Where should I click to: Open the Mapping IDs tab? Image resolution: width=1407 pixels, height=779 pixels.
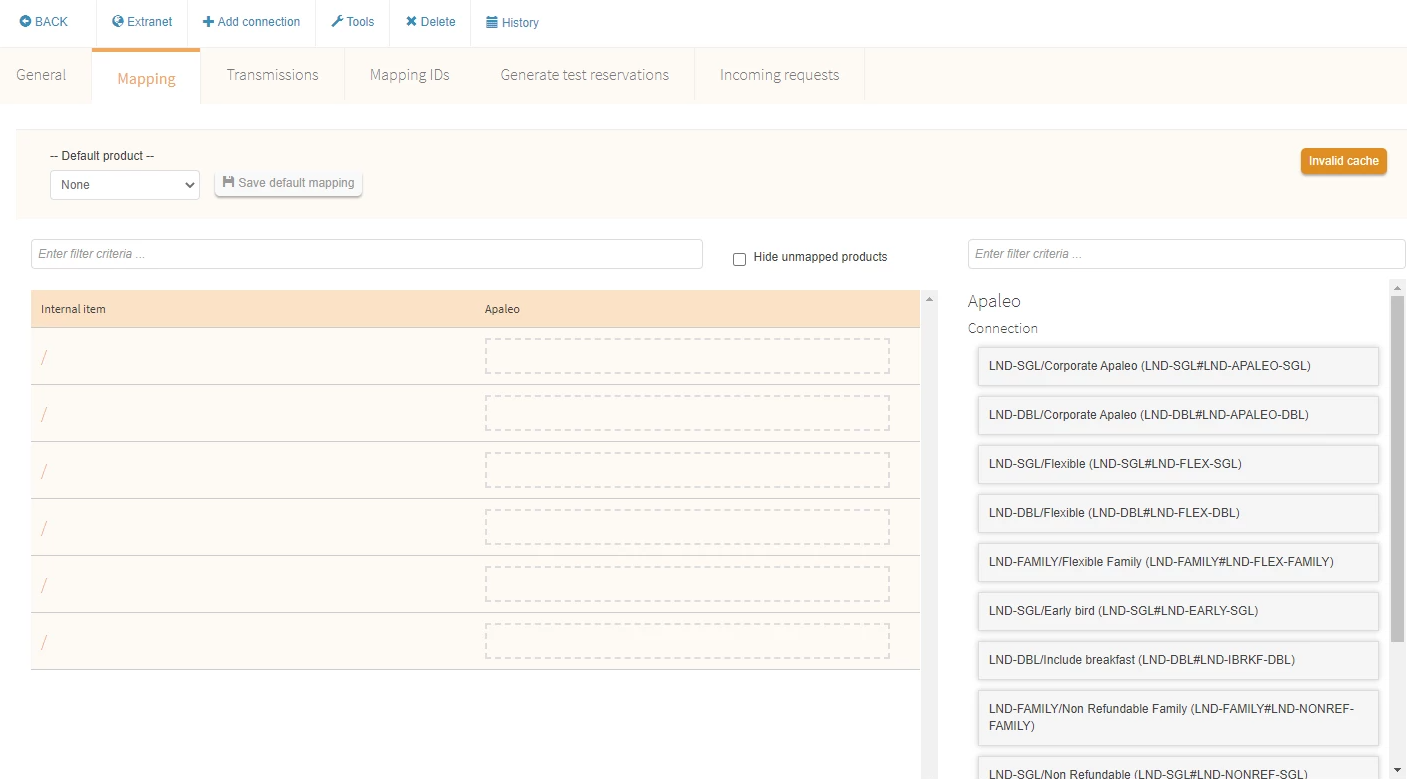tap(409, 75)
